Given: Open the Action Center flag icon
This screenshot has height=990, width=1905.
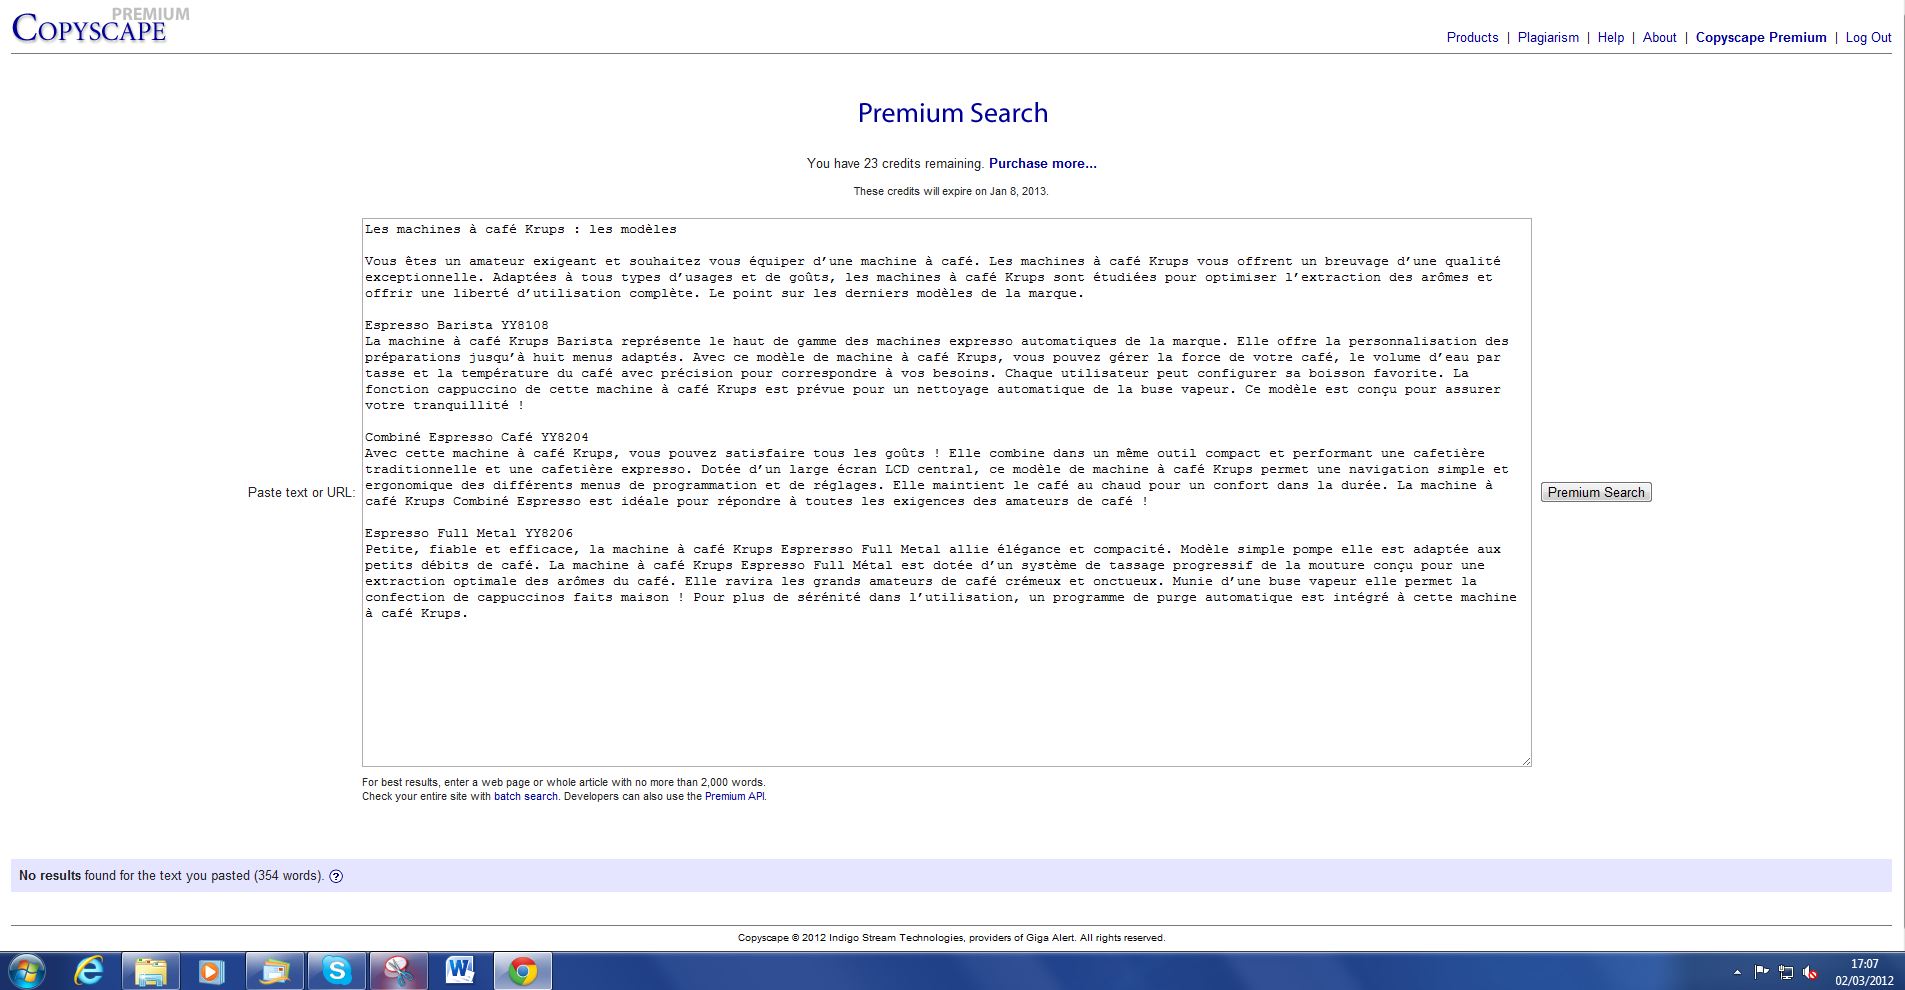Looking at the screenshot, I should click(1762, 972).
